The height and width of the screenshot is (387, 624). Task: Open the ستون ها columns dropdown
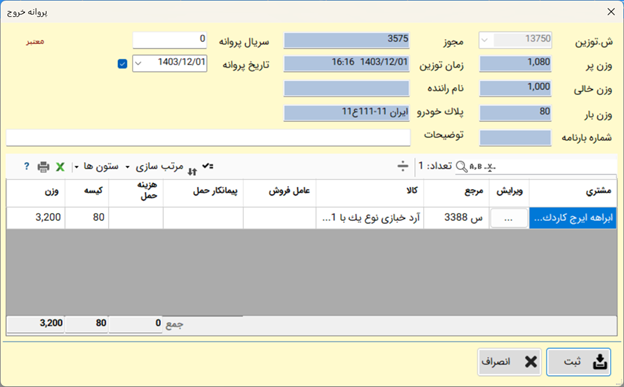97,166
